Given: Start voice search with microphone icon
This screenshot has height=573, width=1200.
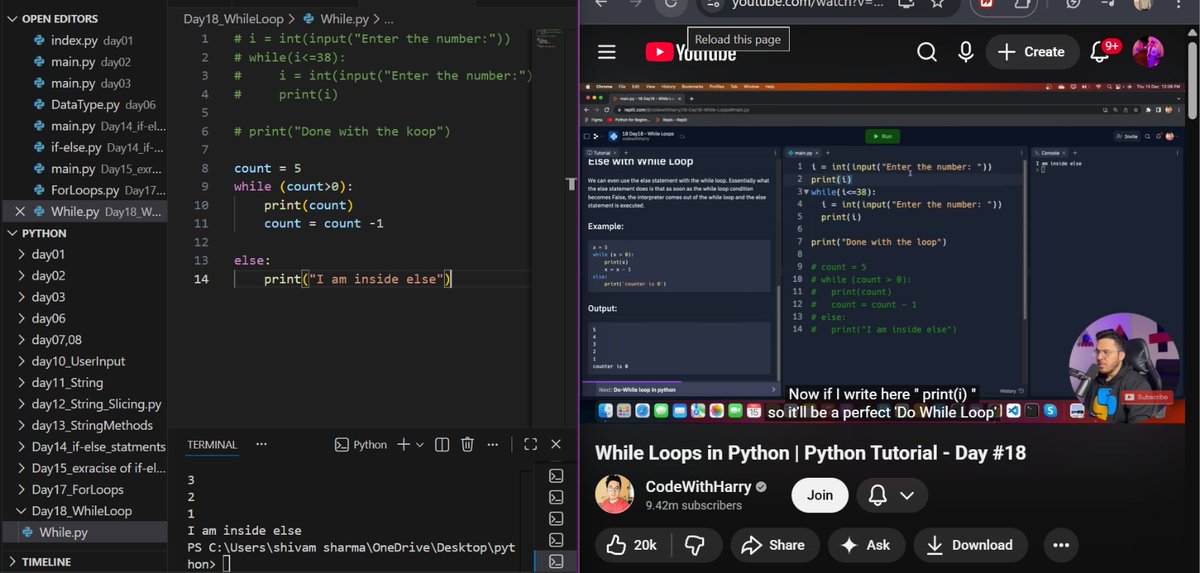Looking at the screenshot, I should (966, 52).
